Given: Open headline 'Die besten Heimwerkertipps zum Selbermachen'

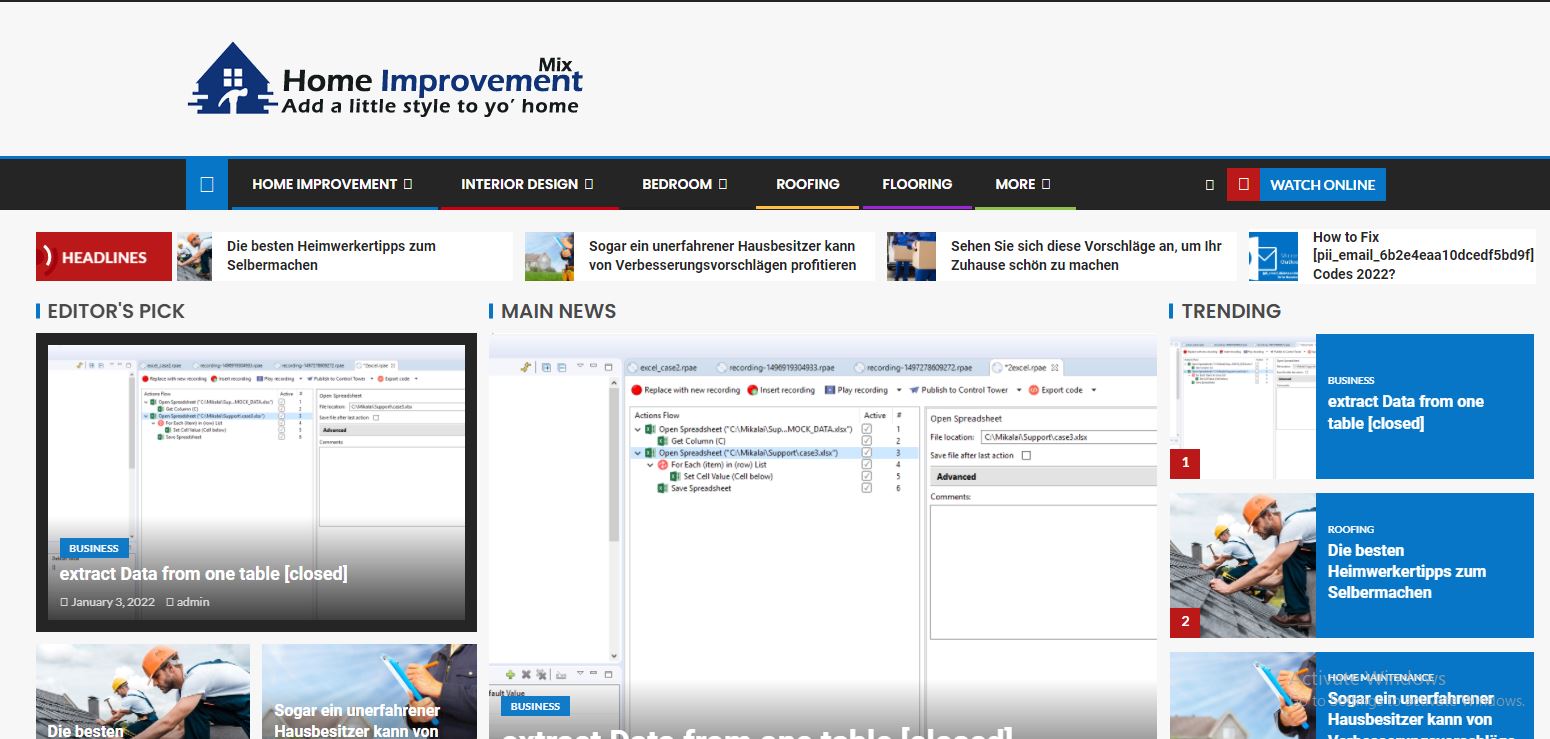Looking at the screenshot, I should click(x=331, y=255).
